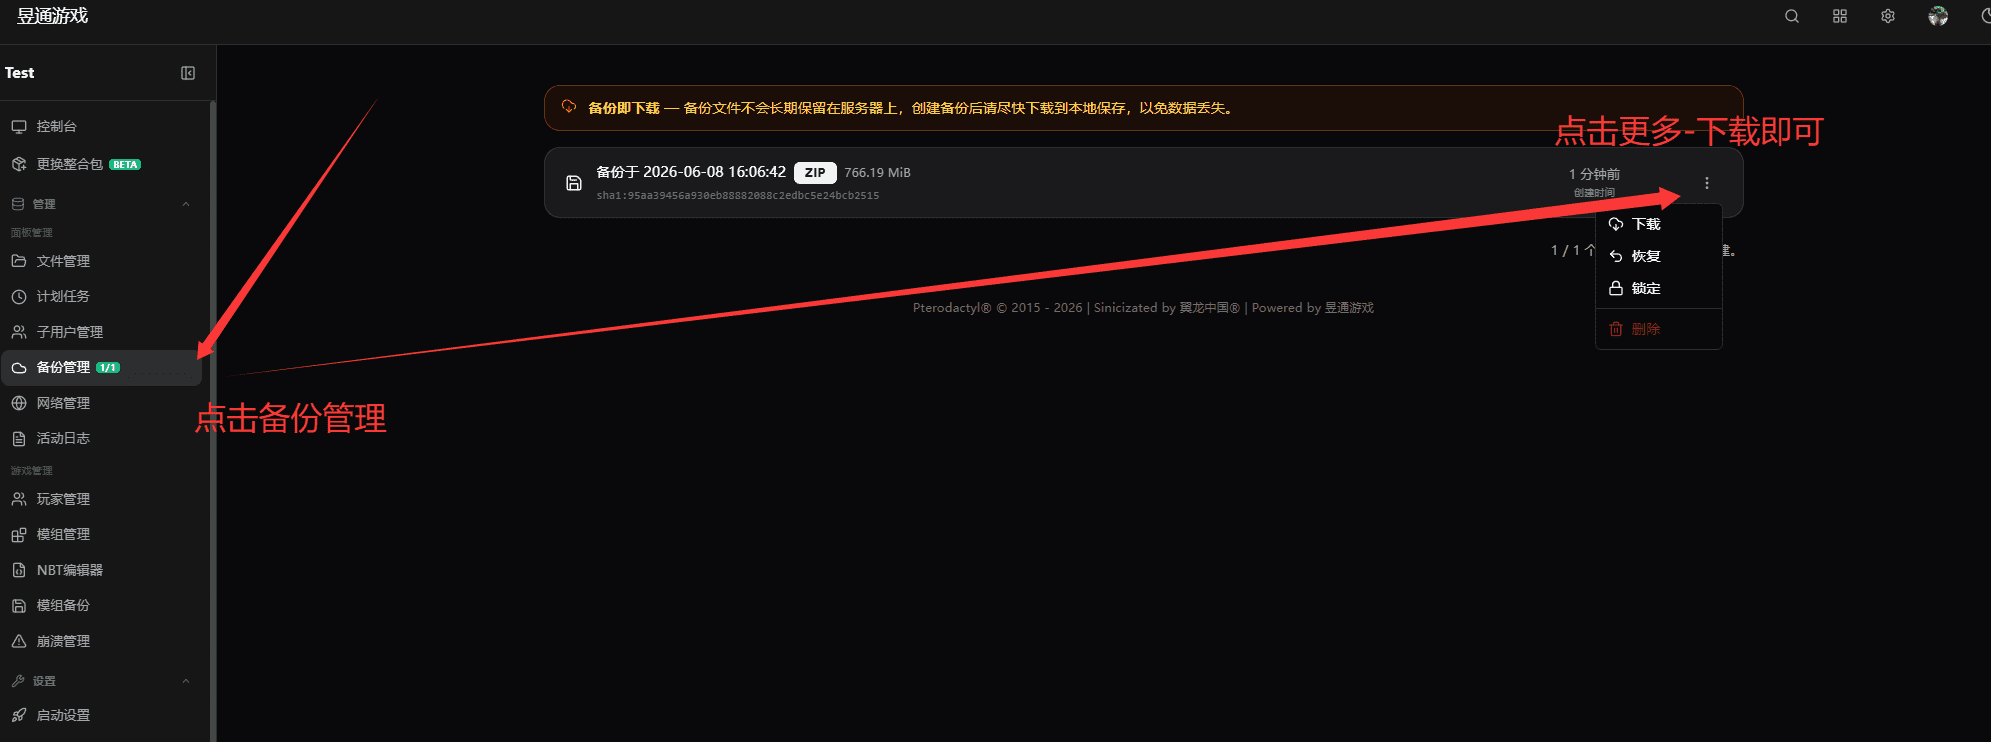Open 模组备份 page
The width and height of the screenshot is (1991, 742).
tap(101, 606)
